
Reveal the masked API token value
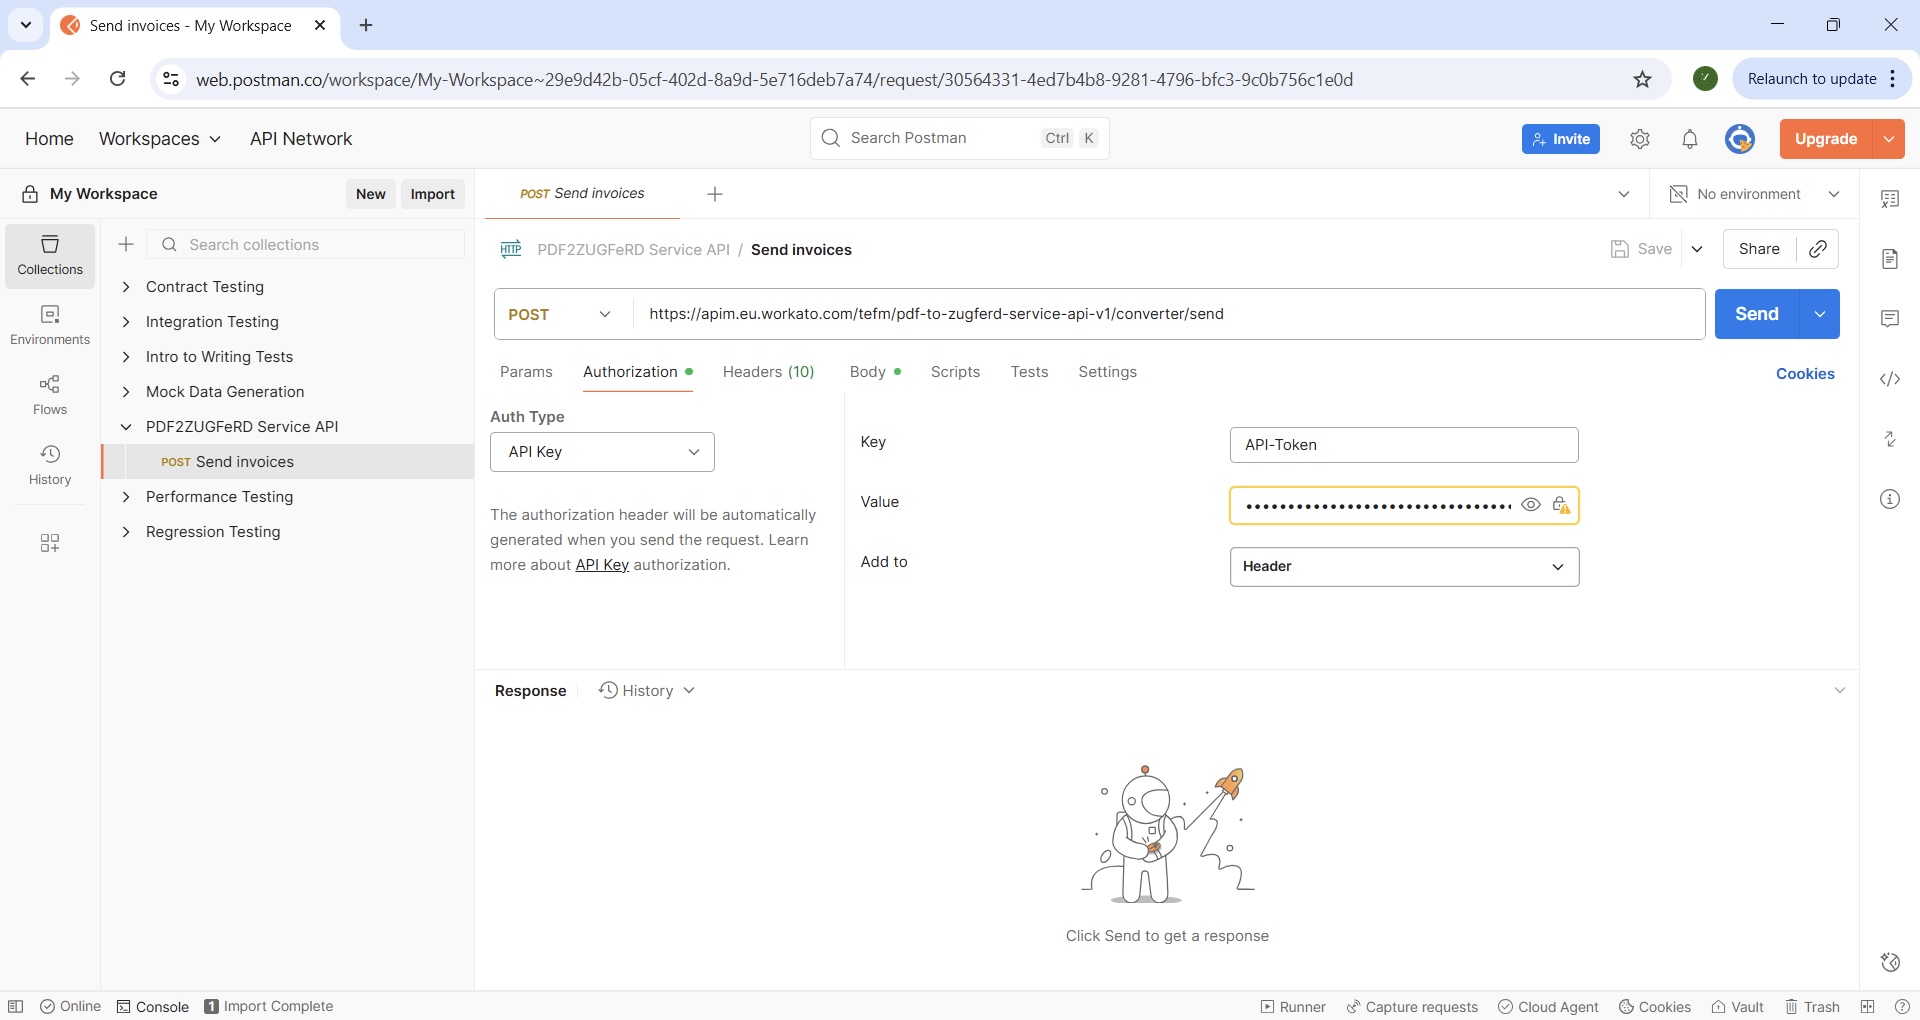[x=1532, y=505]
